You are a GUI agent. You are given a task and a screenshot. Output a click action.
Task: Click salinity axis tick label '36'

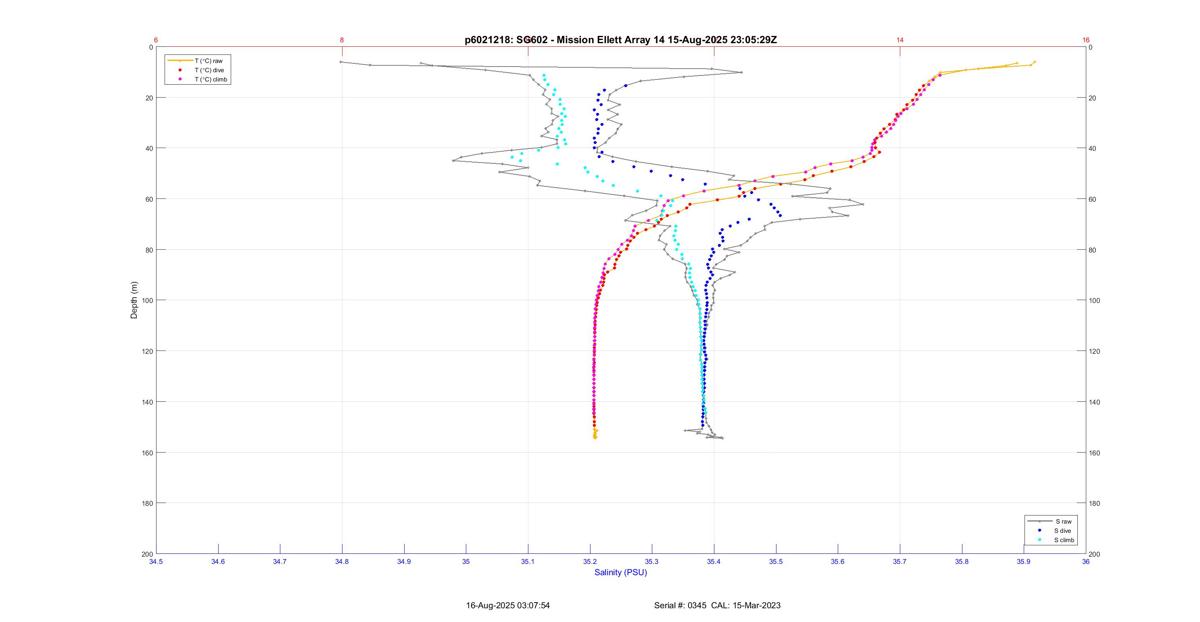tap(1086, 562)
